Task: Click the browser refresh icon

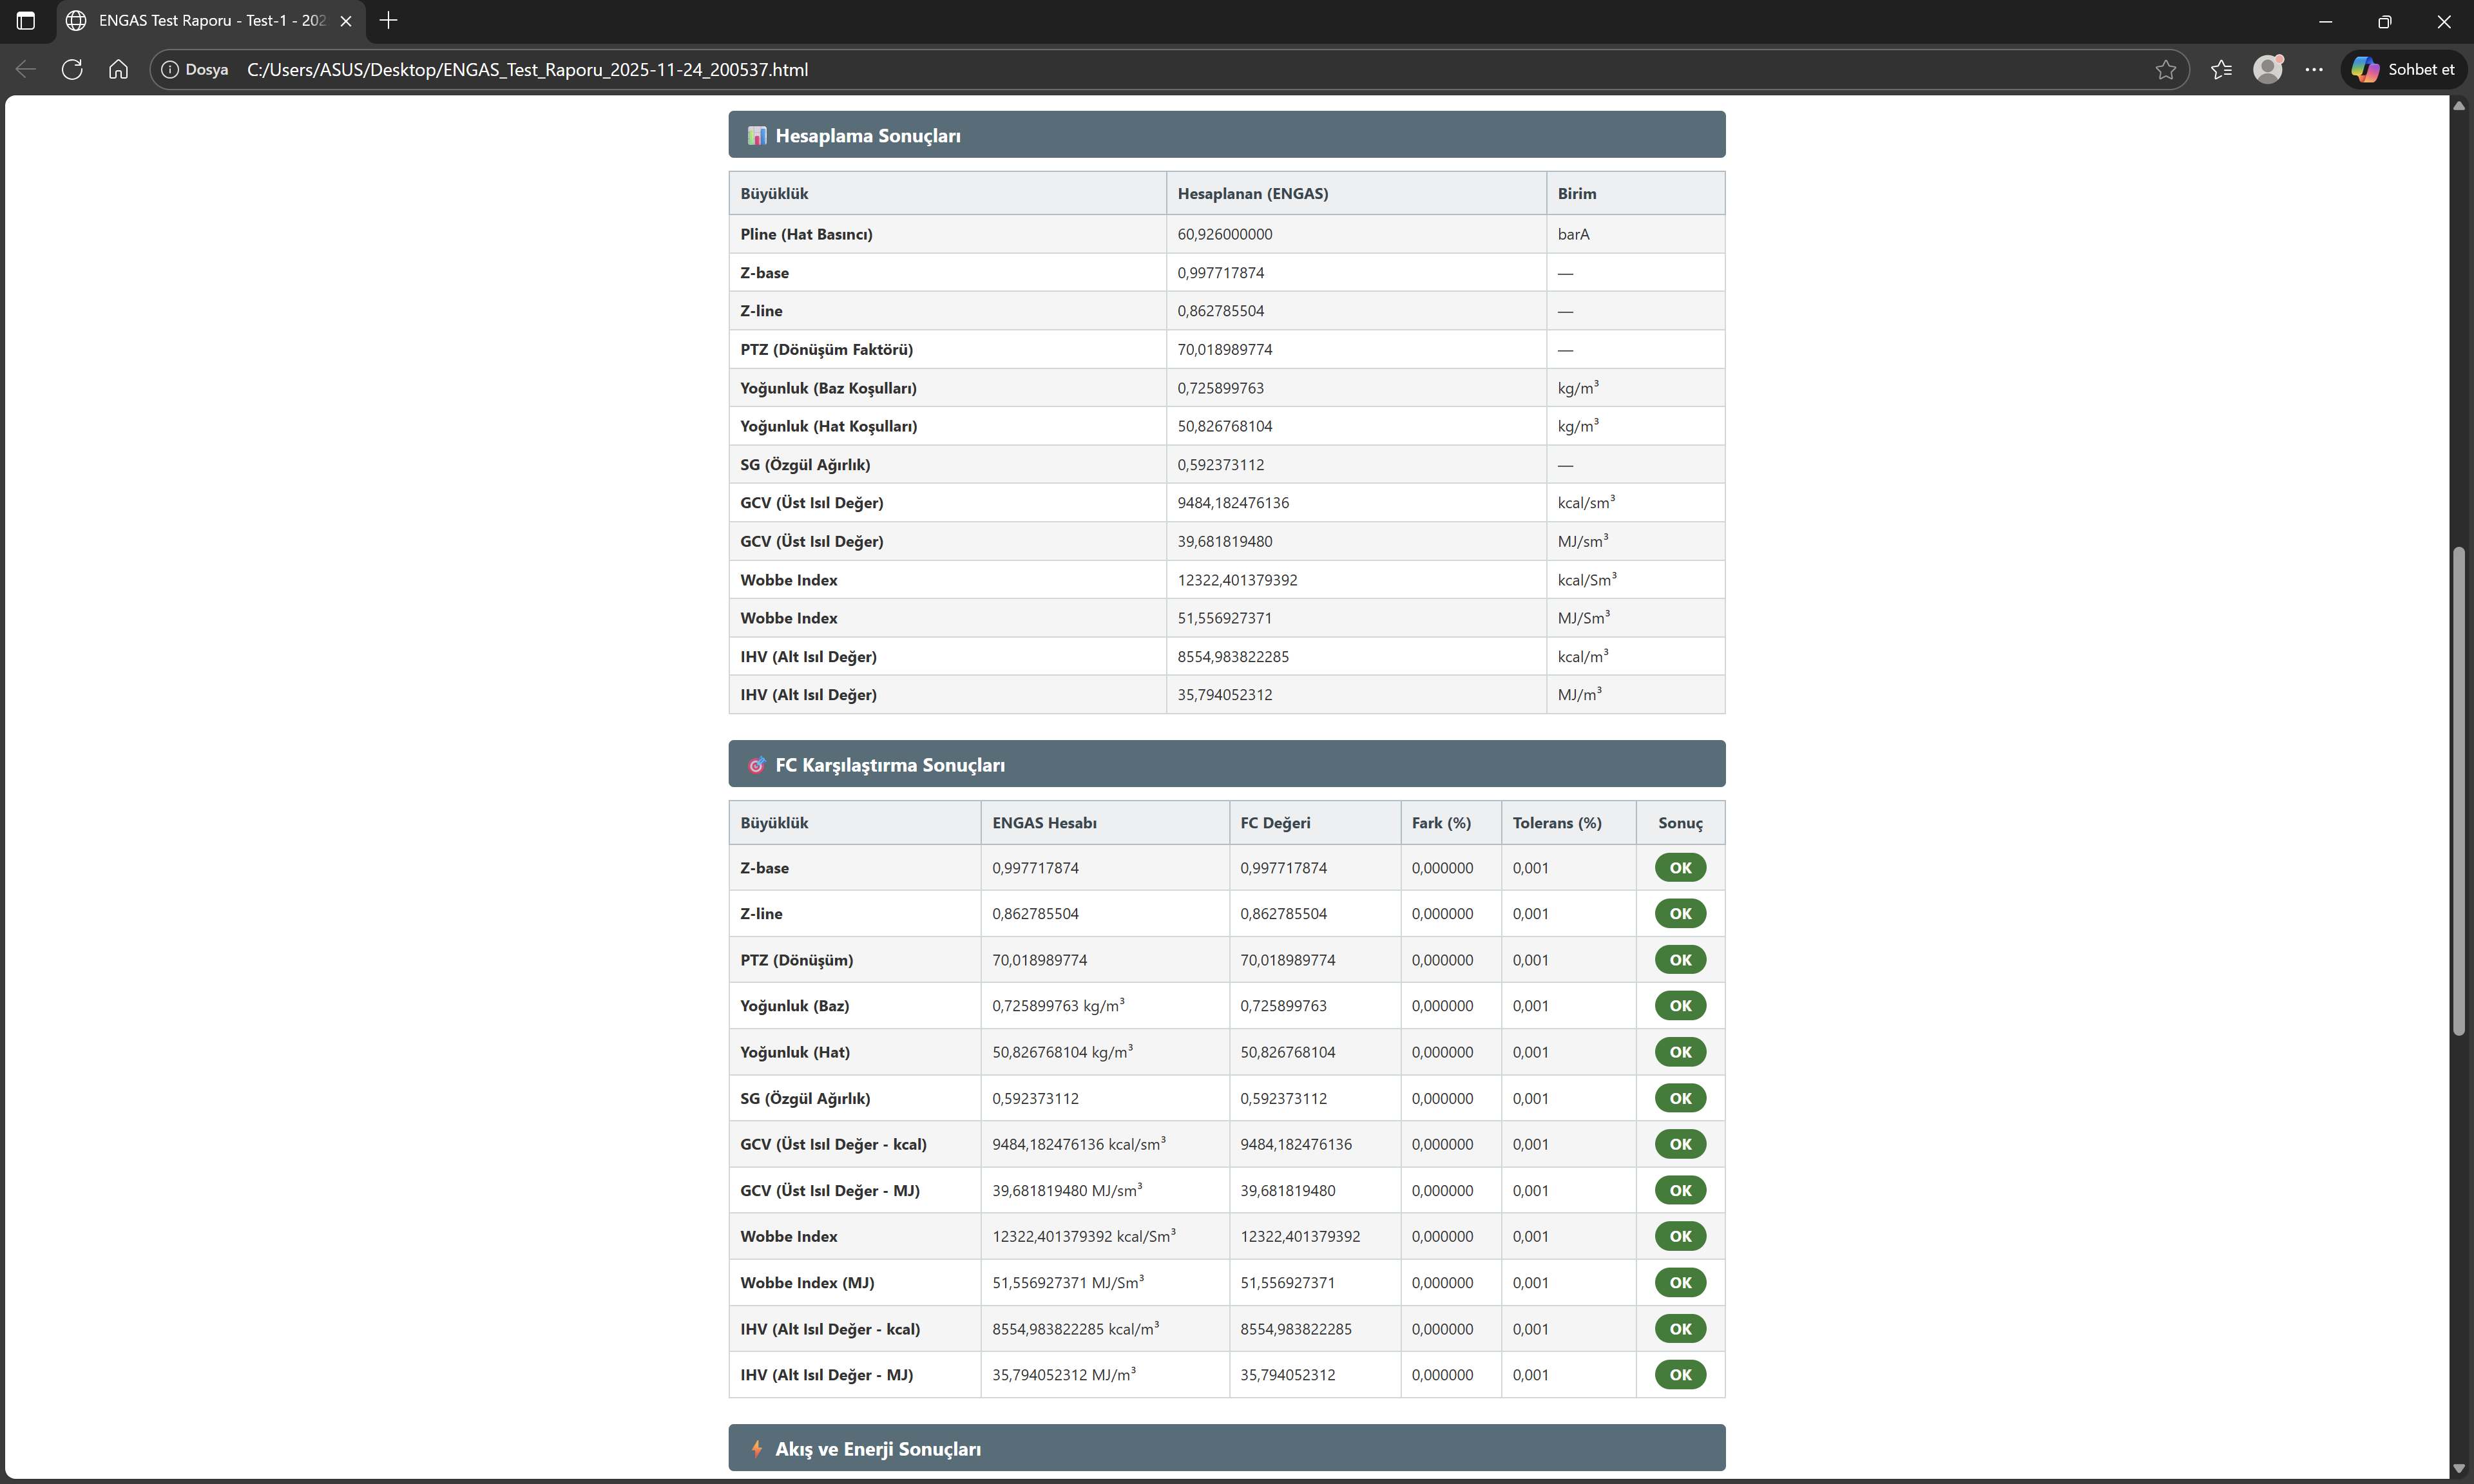Action: pyautogui.click(x=72, y=69)
